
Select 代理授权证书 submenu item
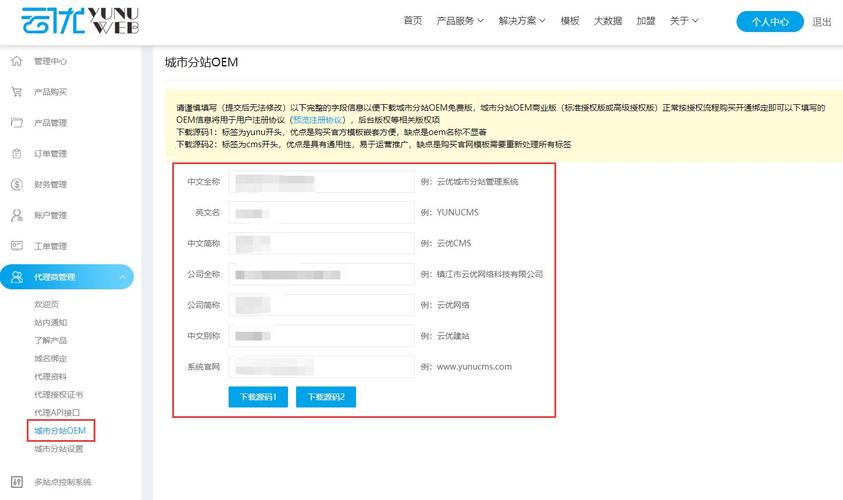pos(59,395)
